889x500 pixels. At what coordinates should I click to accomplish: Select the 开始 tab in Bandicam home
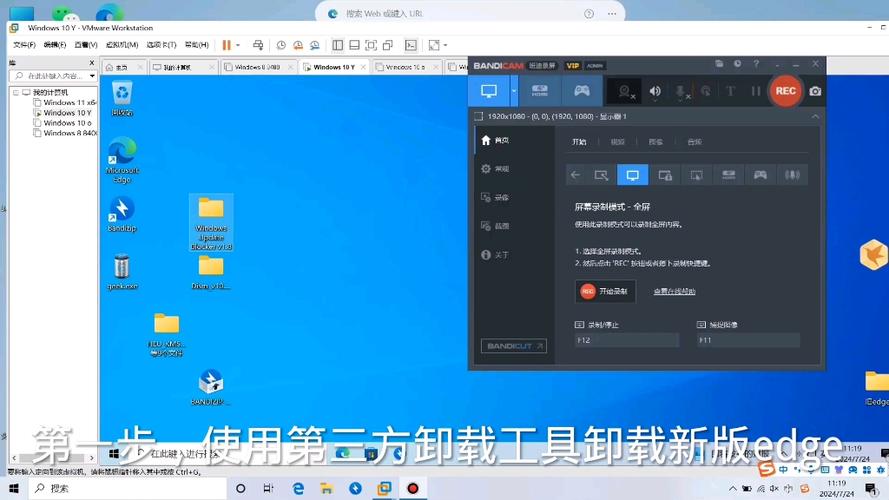(x=579, y=142)
